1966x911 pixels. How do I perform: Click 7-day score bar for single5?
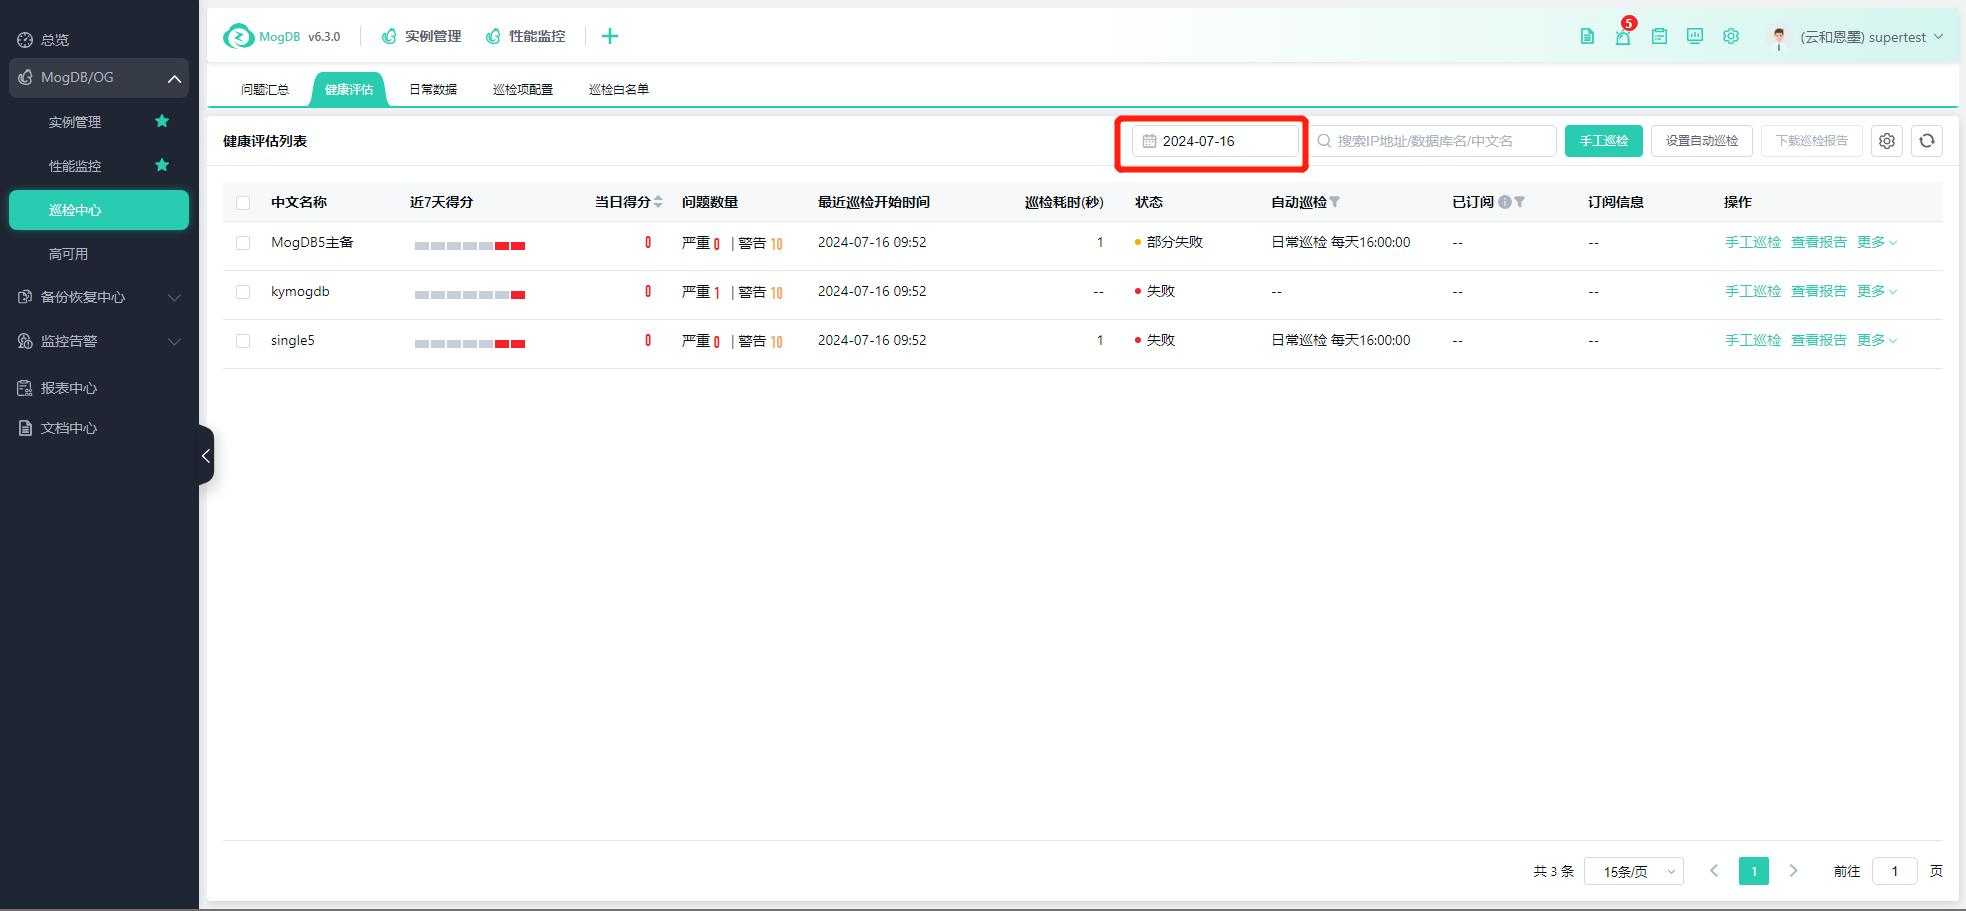click(x=470, y=344)
